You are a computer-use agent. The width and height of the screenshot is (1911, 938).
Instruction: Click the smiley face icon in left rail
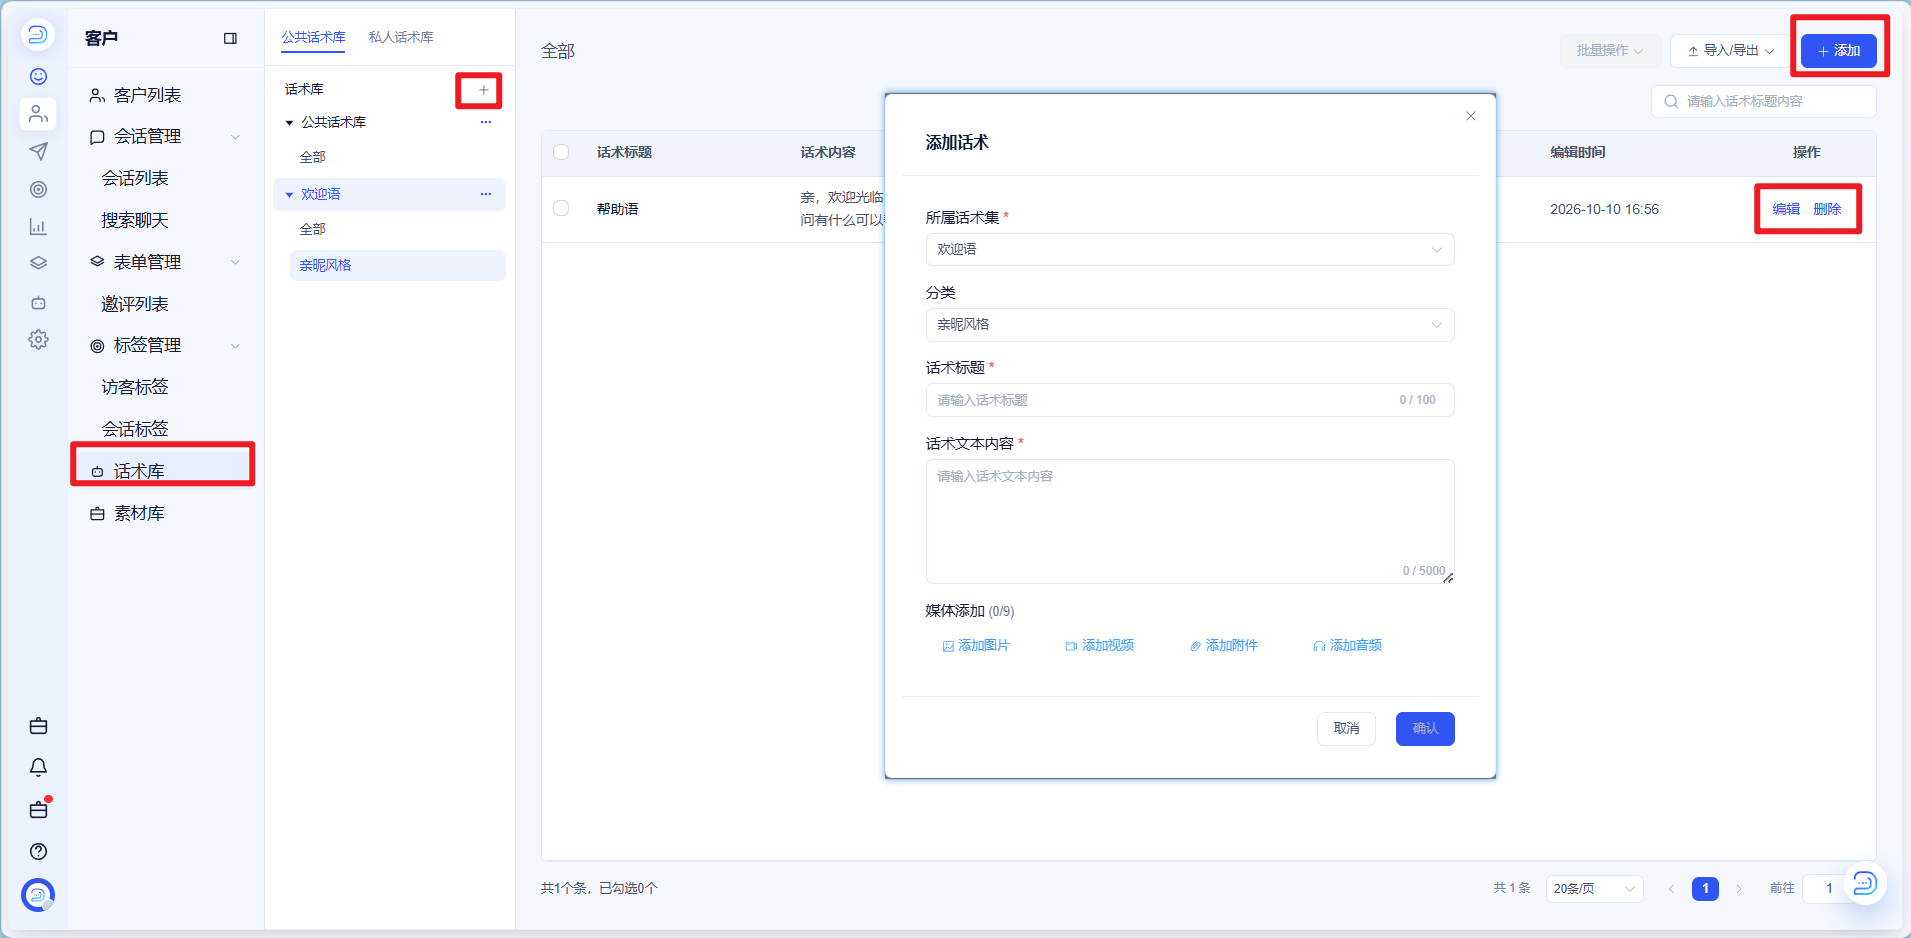pos(38,77)
